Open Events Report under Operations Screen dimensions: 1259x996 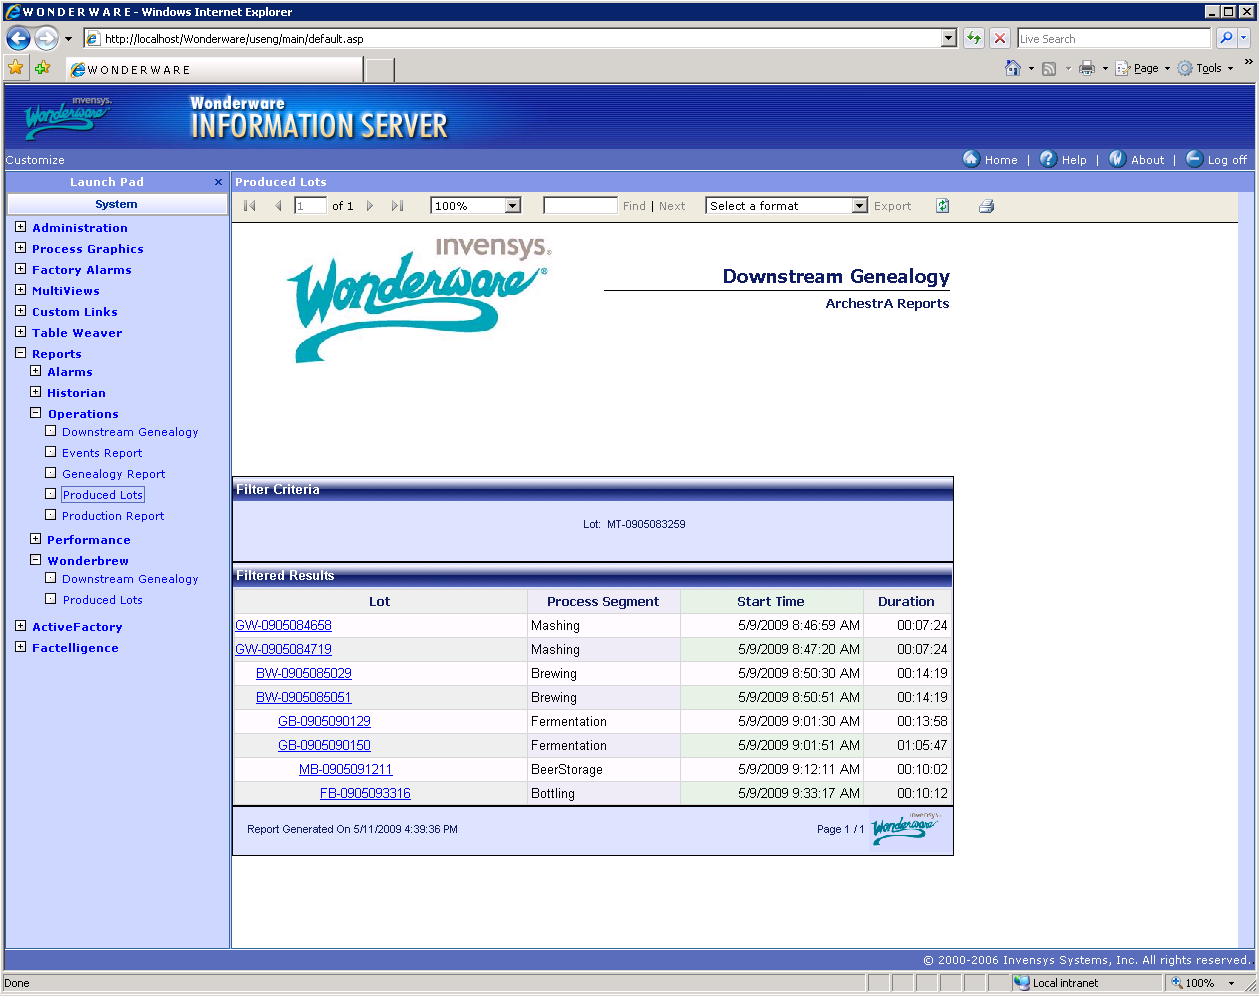(102, 453)
